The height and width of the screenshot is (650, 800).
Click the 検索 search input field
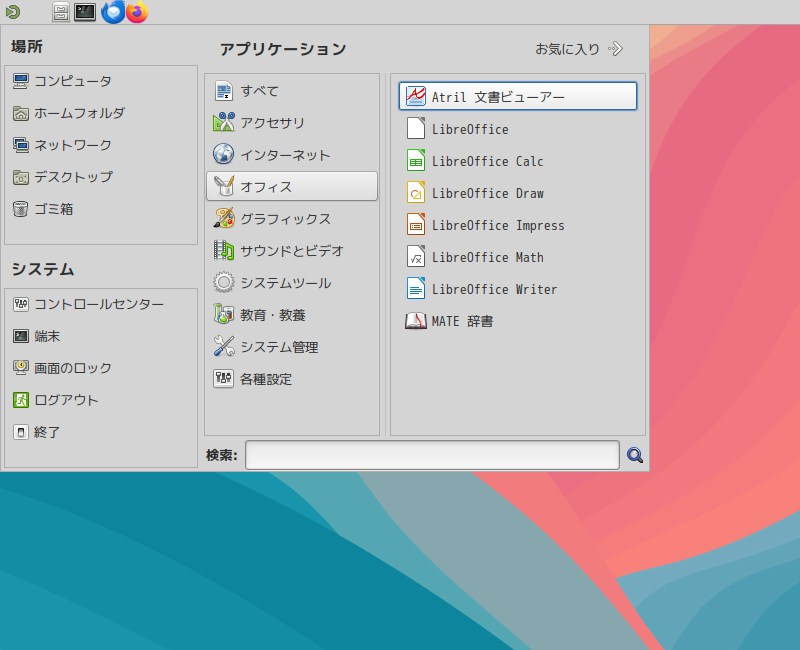432,455
